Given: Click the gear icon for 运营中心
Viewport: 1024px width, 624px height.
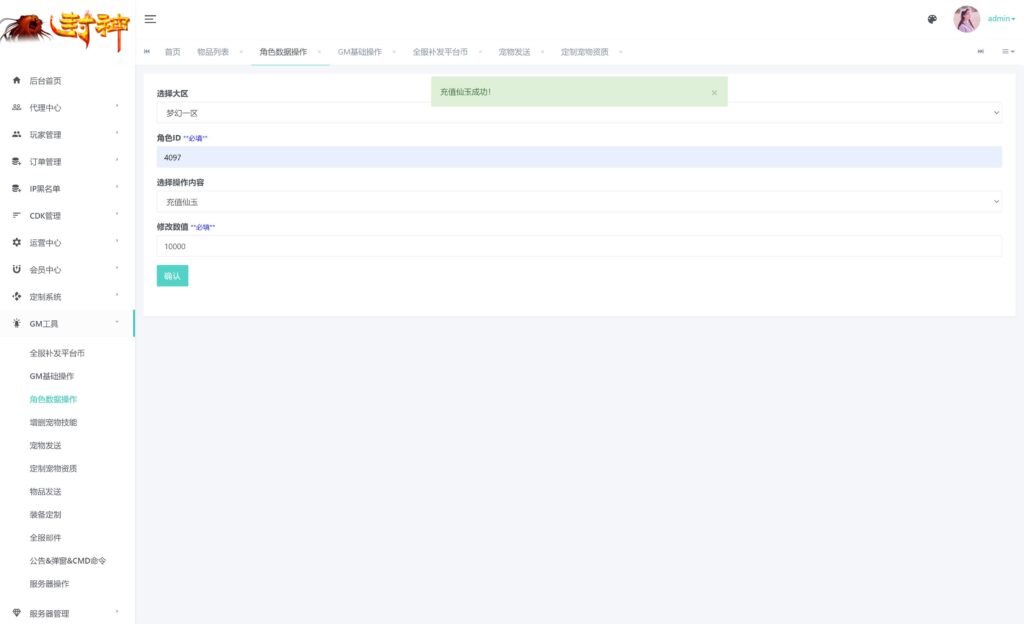Looking at the screenshot, I should pyautogui.click(x=16, y=242).
